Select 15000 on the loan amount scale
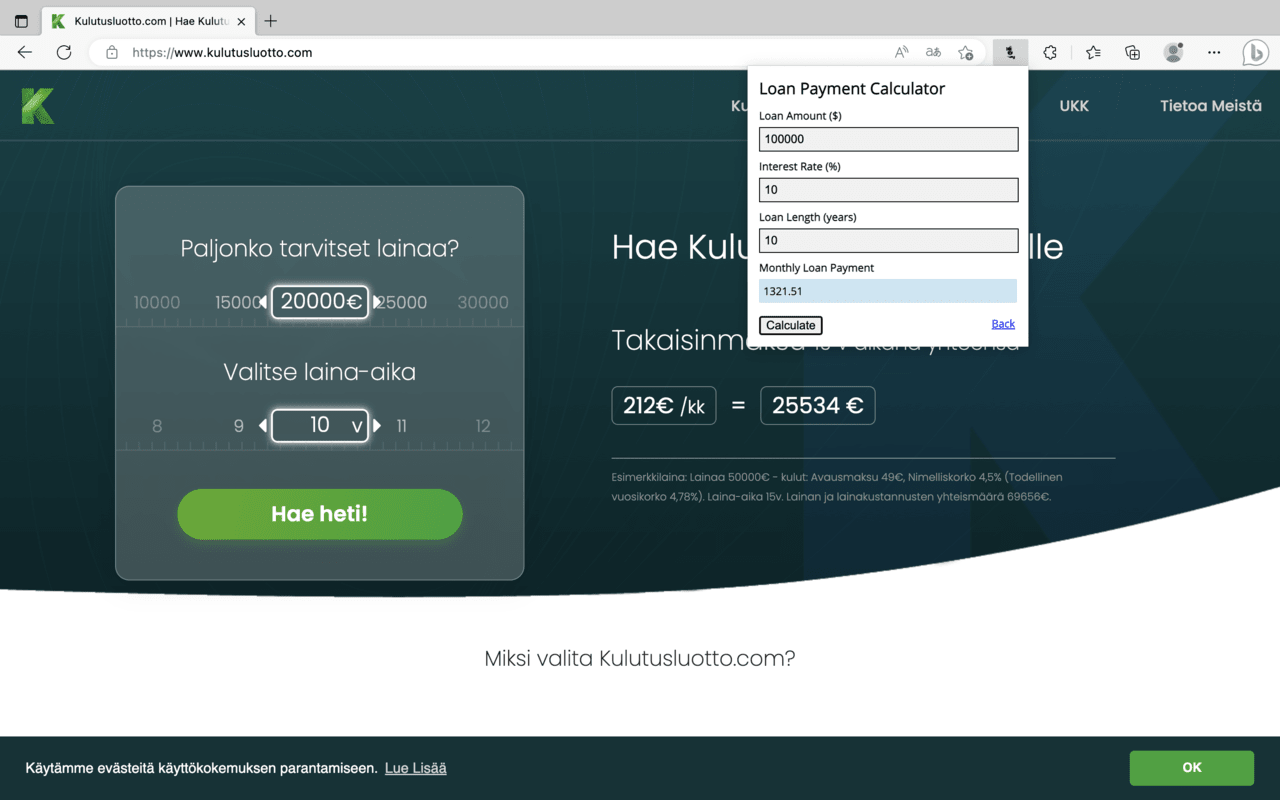The width and height of the screenshot is (1280, 800). (x=237, y=302)
